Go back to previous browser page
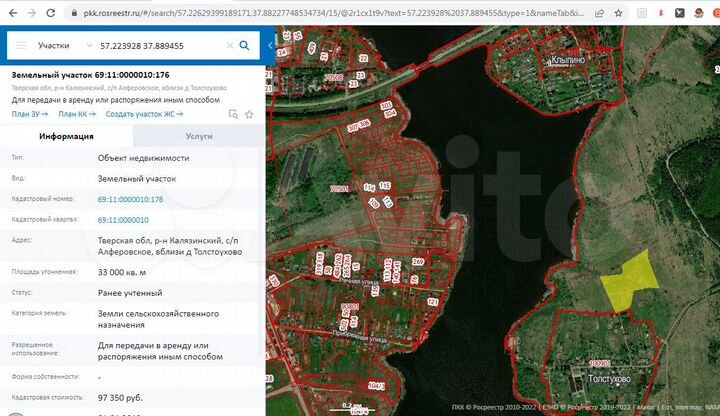Image resolution: width=720 pixels, height=416 pixels. tap(11, 14)
